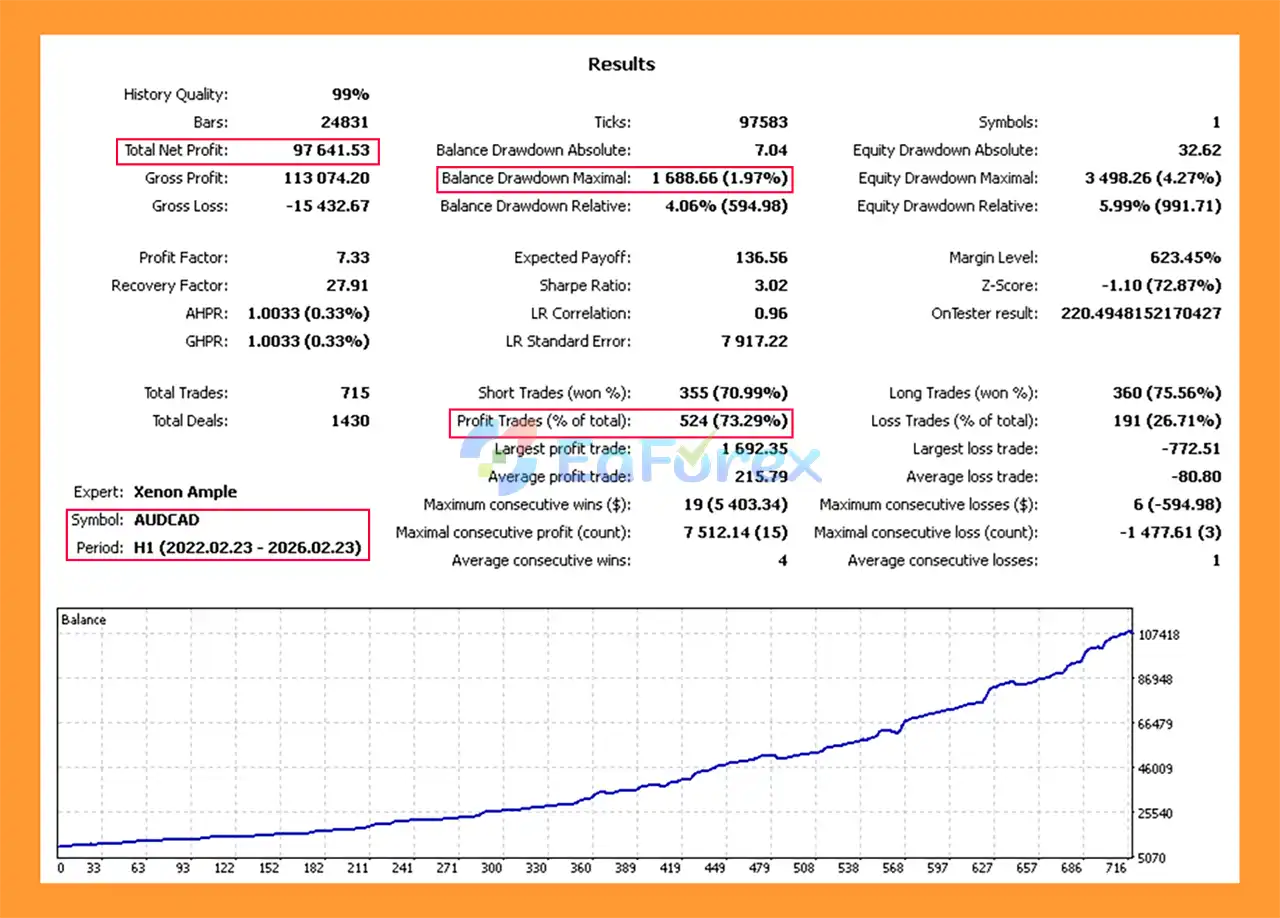Viewport: 1280px width, 918px height.
Task: Select the AUDCAD symbol text
Action: pos(166,520)
